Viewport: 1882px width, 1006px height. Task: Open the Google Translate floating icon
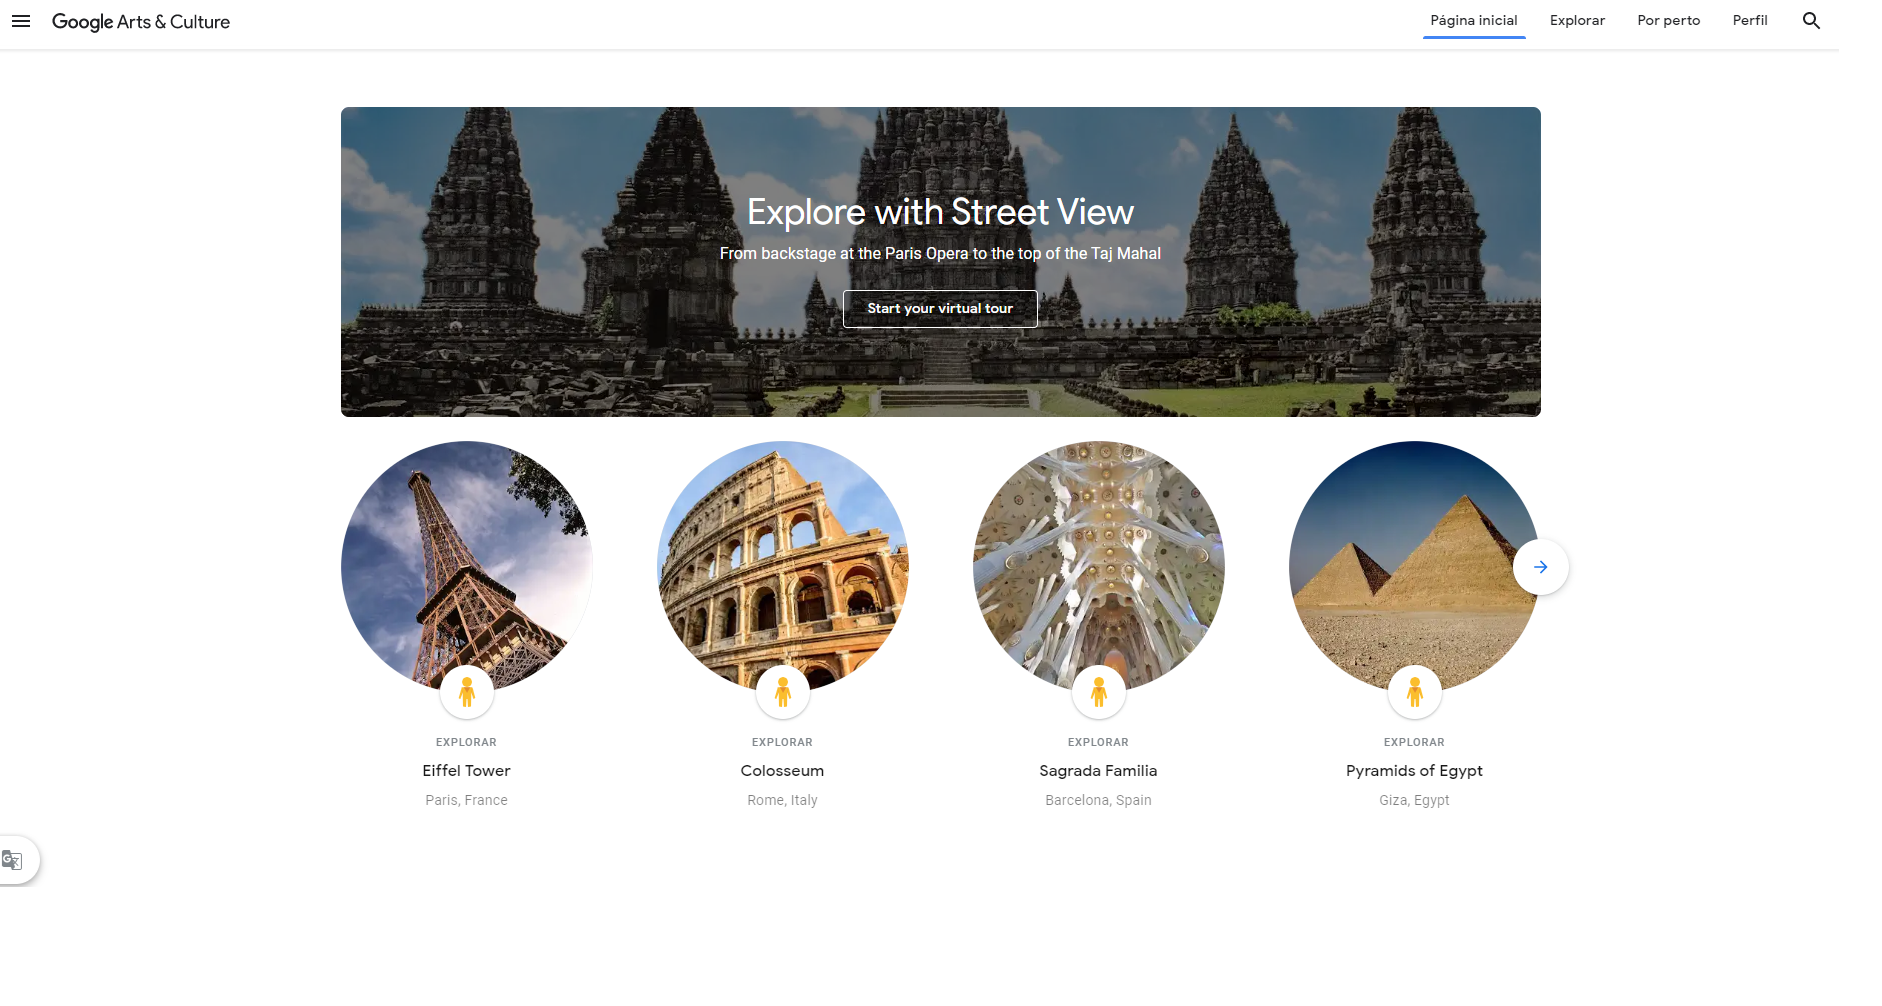click(13, 860)
